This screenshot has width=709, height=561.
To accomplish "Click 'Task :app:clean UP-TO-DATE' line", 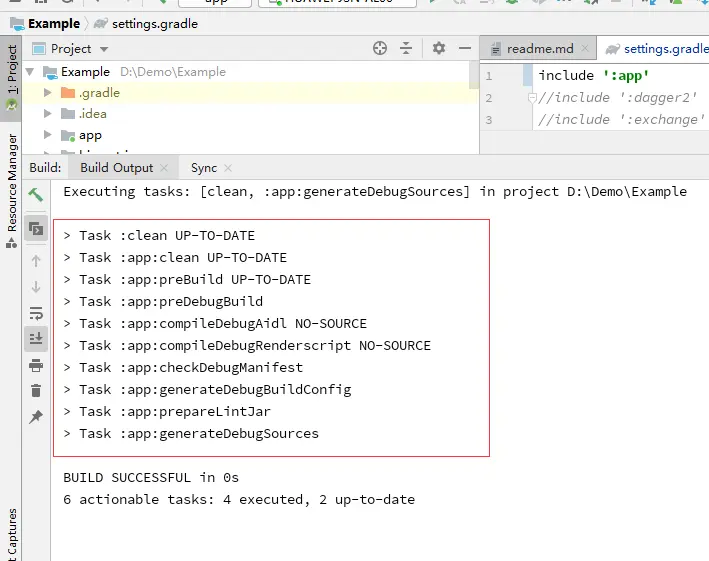I will point(175,258).
